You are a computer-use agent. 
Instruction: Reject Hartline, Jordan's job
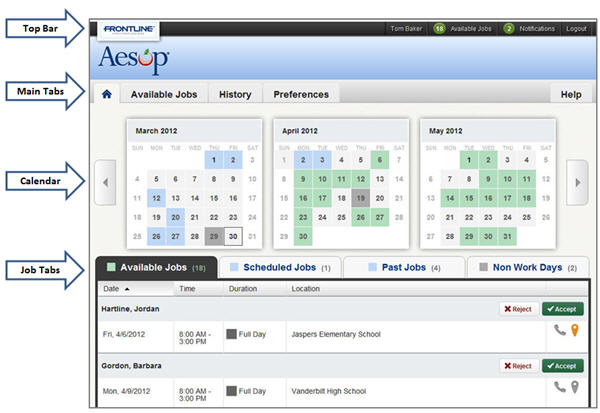[x=519, y=309]
